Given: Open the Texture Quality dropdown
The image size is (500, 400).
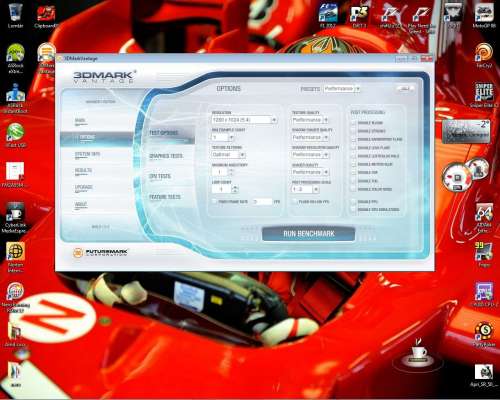Looking at the screenshot, I should [x=310, y=120].
